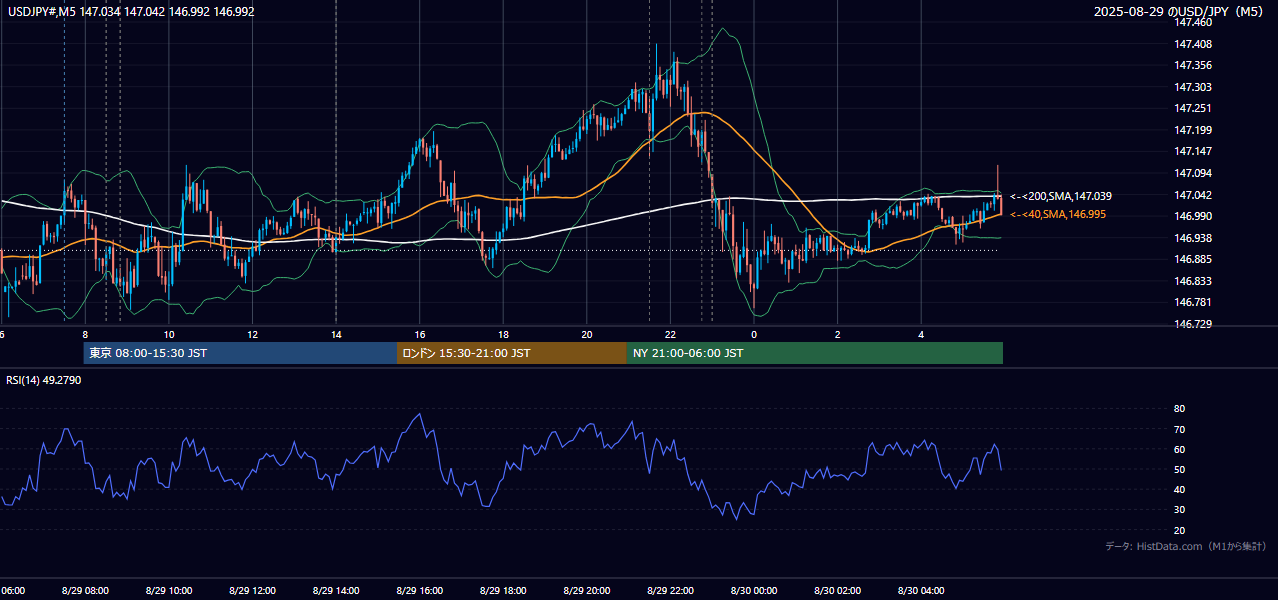1278x600 pixels.
Task: Click price axis value 146.885
Action: click(1194, 259)
